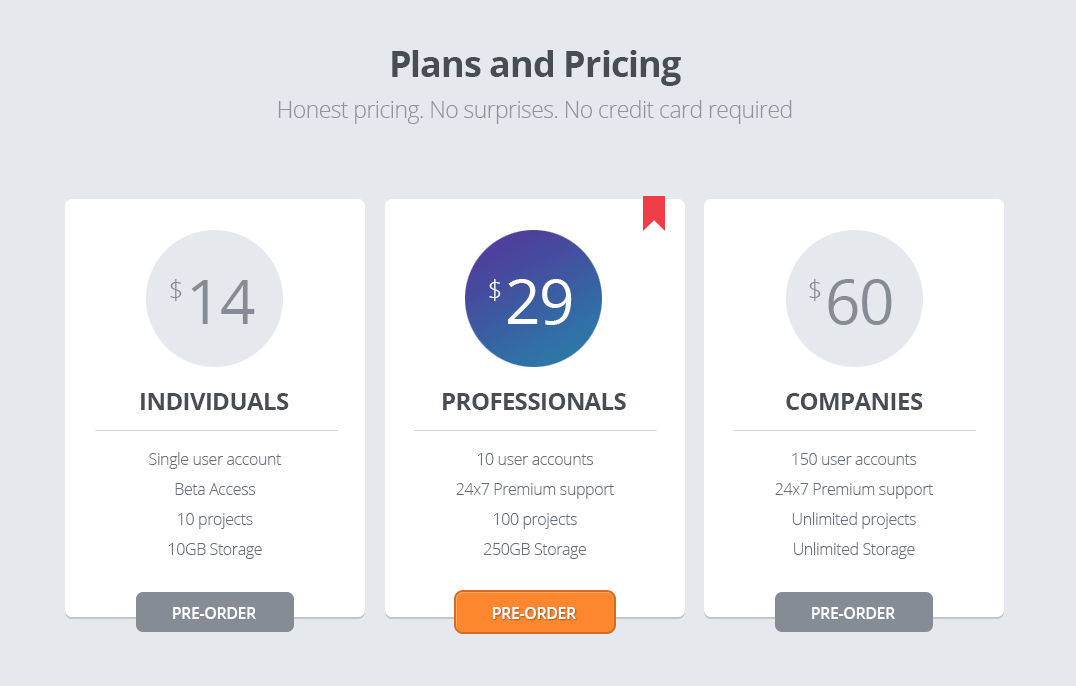Select the Companies plan heading
Image resolution: width=1076 pixels, height=686 pixels.
[854, 402]
